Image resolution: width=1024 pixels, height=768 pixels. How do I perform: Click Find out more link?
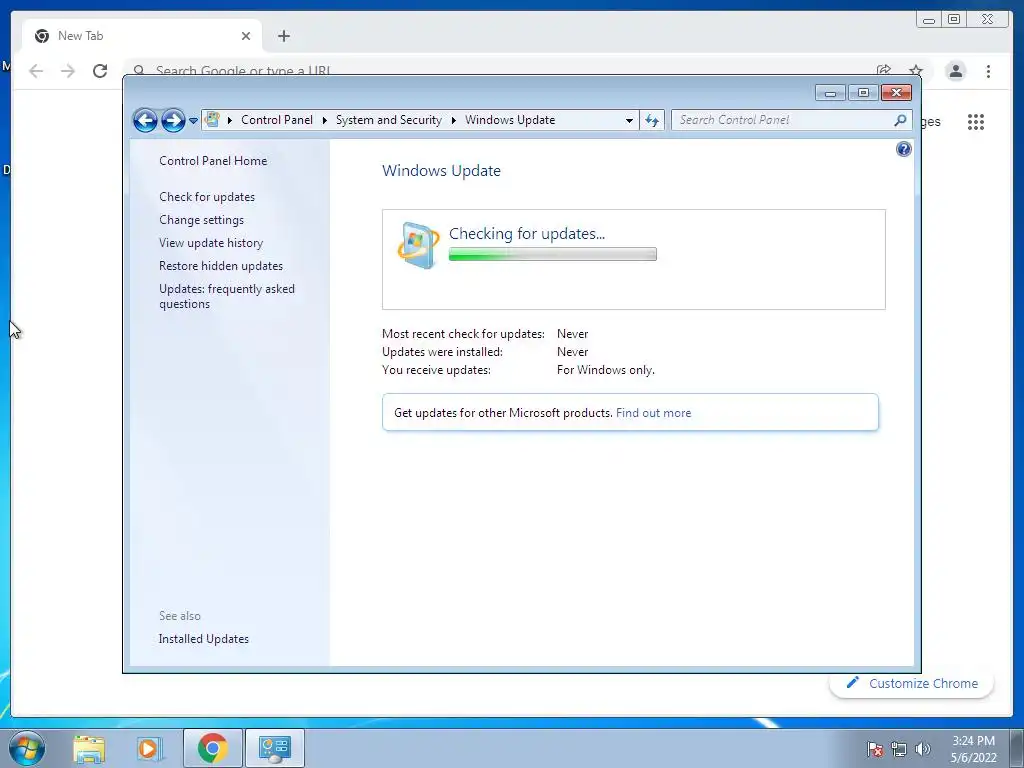pos(653,413)
